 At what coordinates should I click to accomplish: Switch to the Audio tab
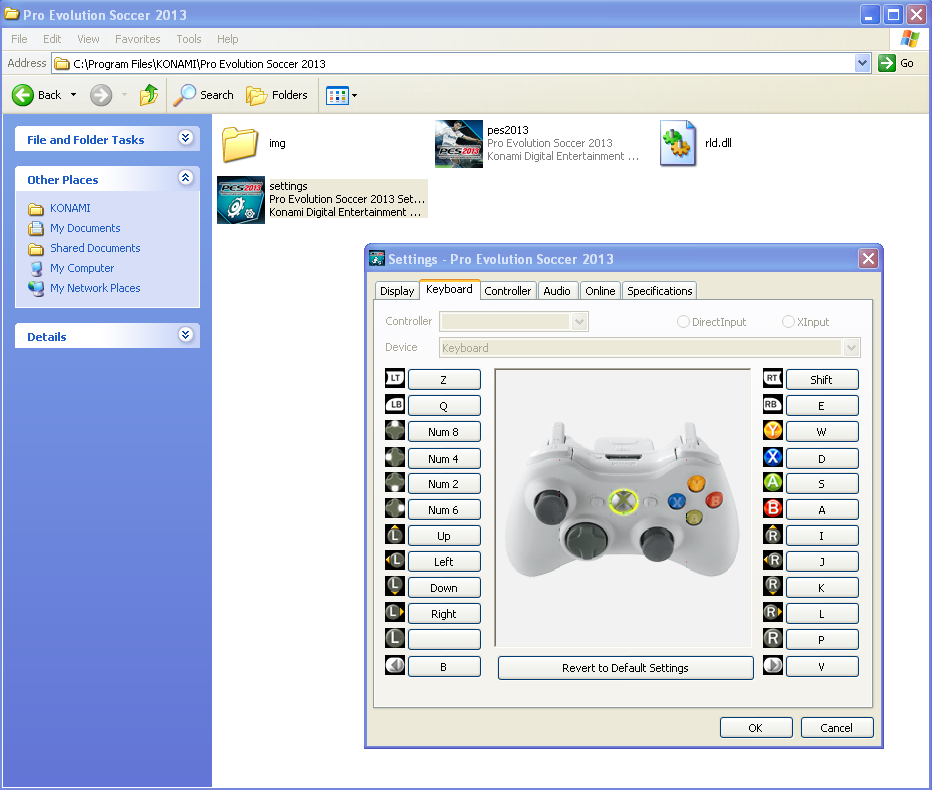557,291
